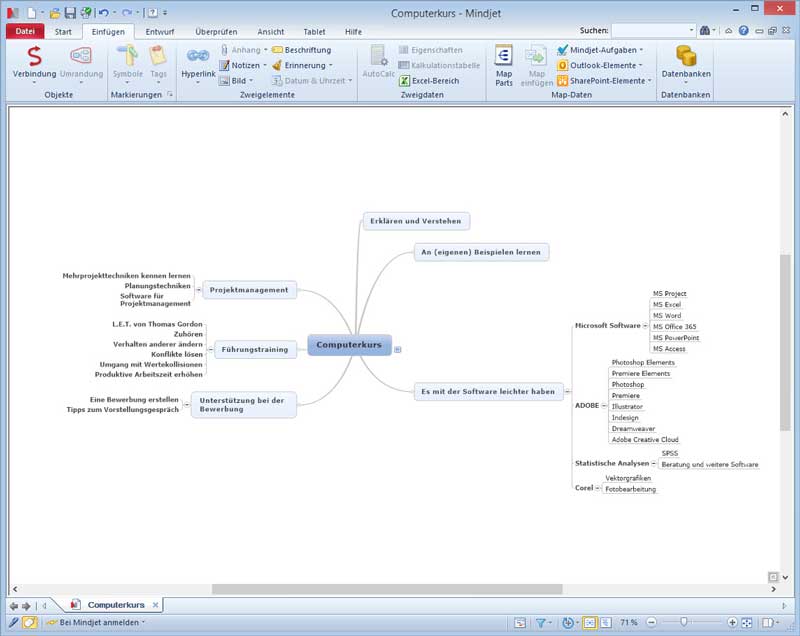Insert an Excel-Bereich
The height and width of the screenshot is (636, 800).
point(432,80)
